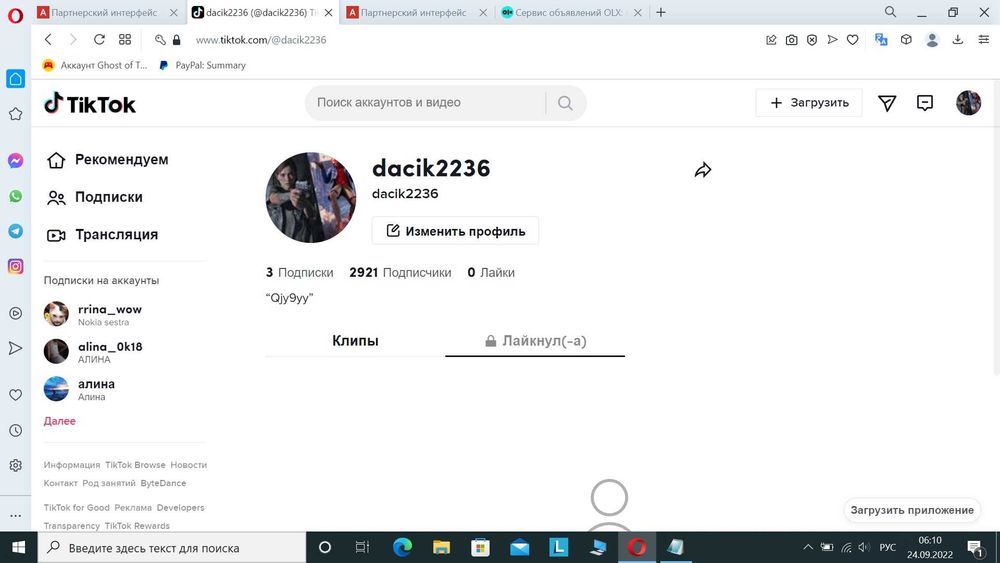Open Messenger in Opera sidebar

tap(15, 161)
